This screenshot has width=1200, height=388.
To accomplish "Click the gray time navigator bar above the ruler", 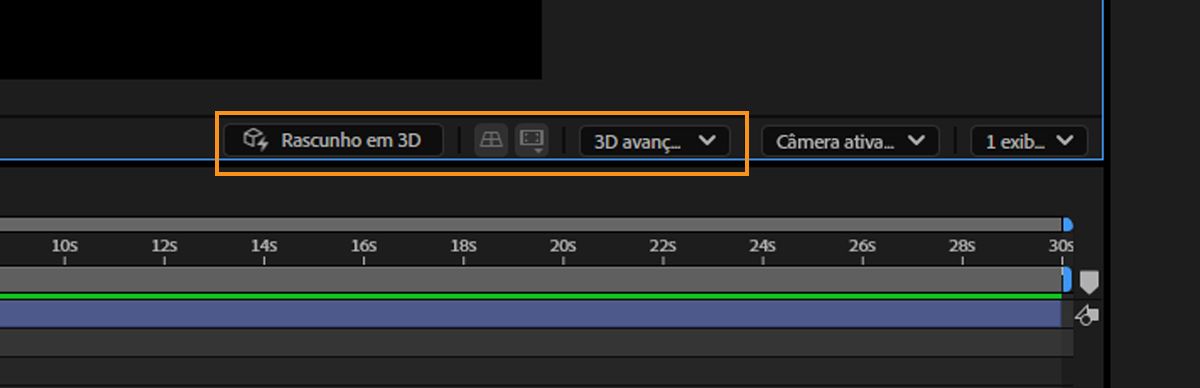I will (x=530, y=225).
